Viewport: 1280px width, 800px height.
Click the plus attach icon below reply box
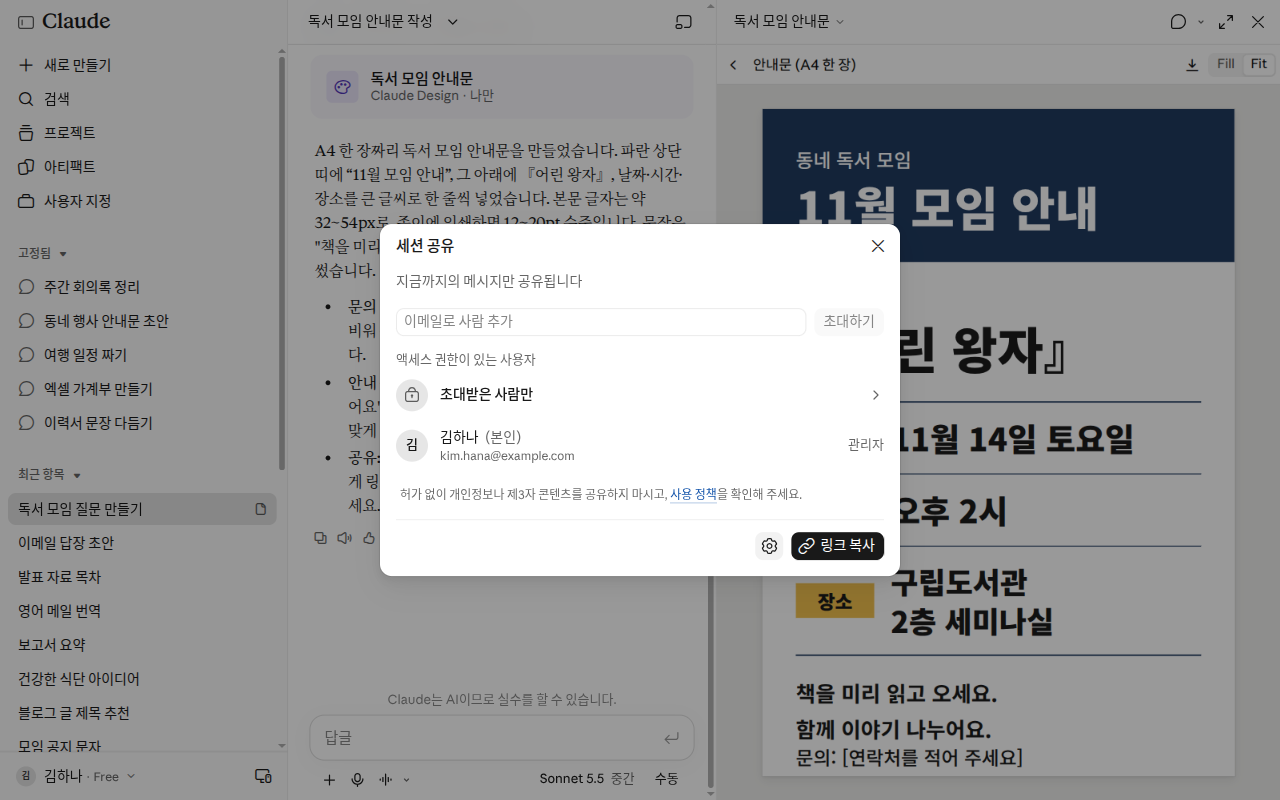click(x=329, y=779)
